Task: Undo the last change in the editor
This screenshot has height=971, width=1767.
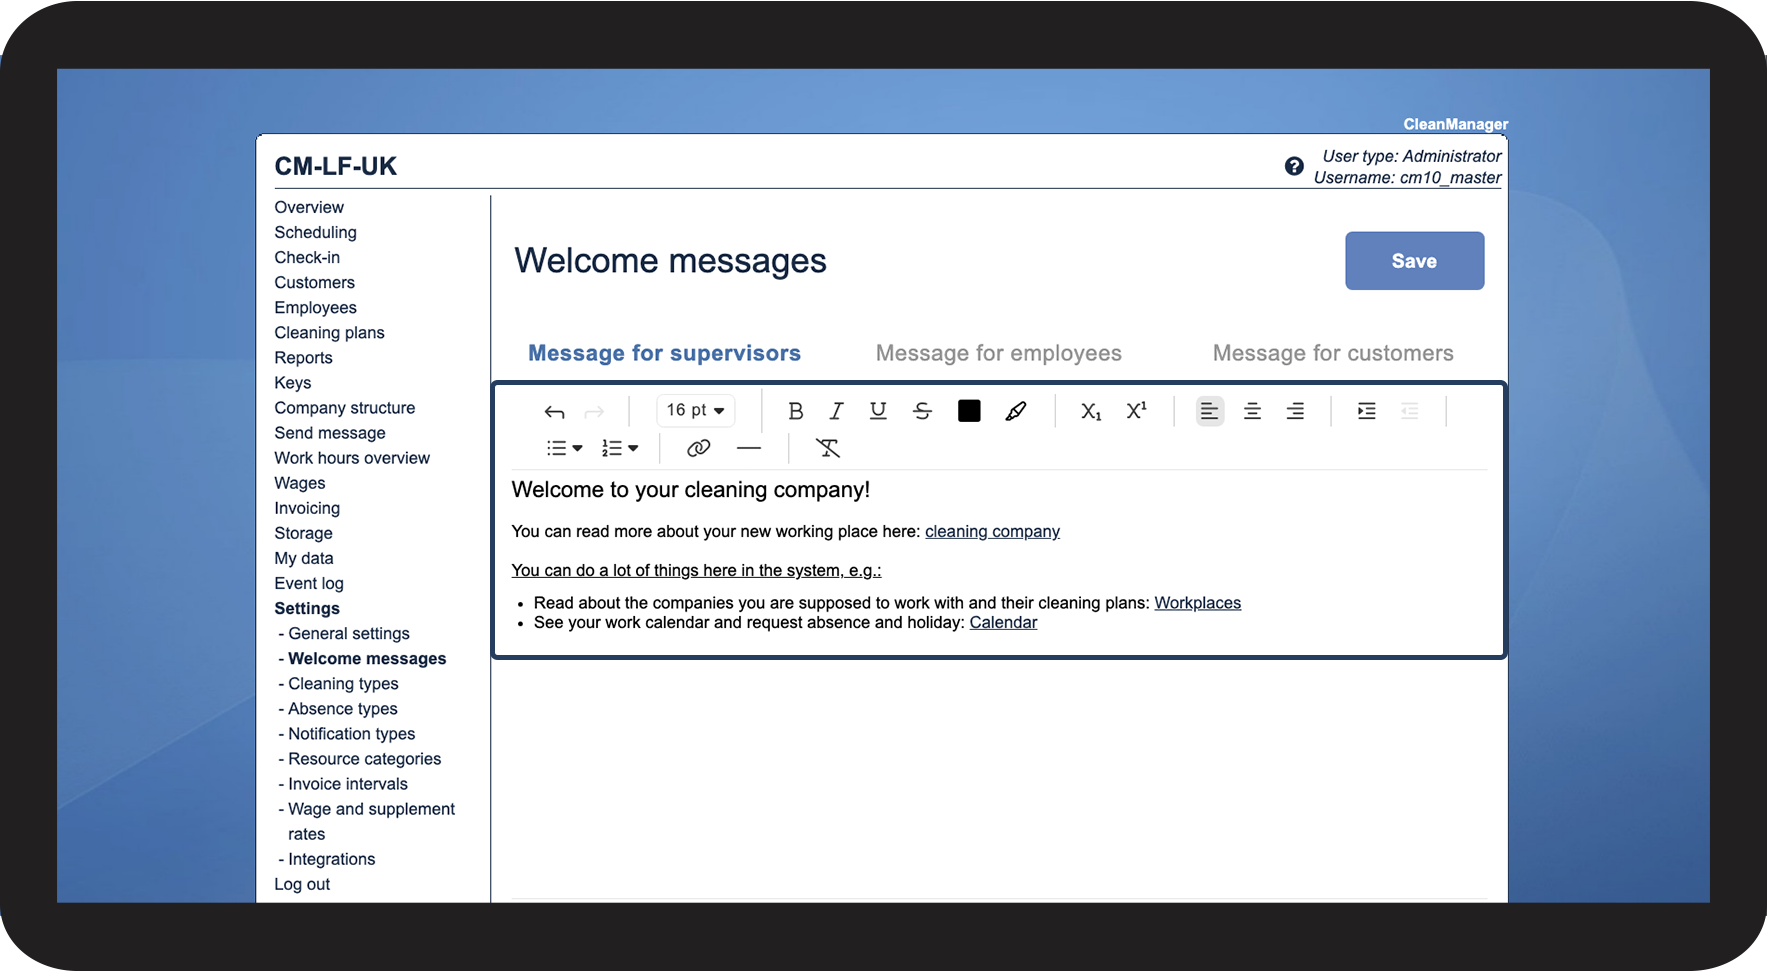Action: pyautogui.click(x=554, y=411)
